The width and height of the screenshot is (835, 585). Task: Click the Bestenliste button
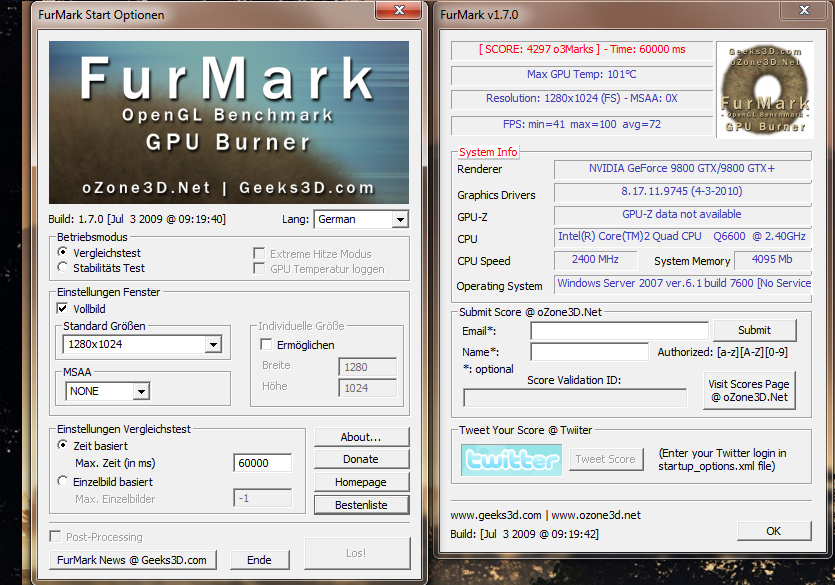coord(362,505)
